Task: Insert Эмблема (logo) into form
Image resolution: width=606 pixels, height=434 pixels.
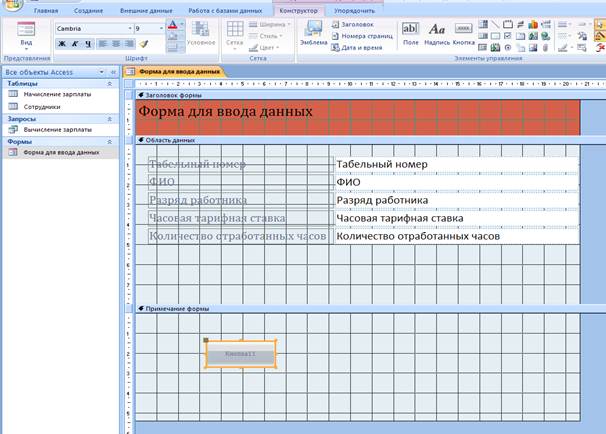Action: click(x=315, y=34)
